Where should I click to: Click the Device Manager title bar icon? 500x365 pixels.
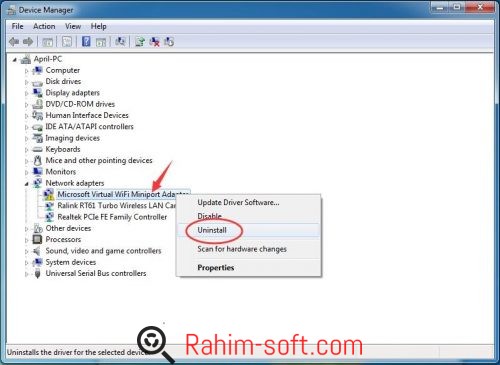[x=12, y=10]
